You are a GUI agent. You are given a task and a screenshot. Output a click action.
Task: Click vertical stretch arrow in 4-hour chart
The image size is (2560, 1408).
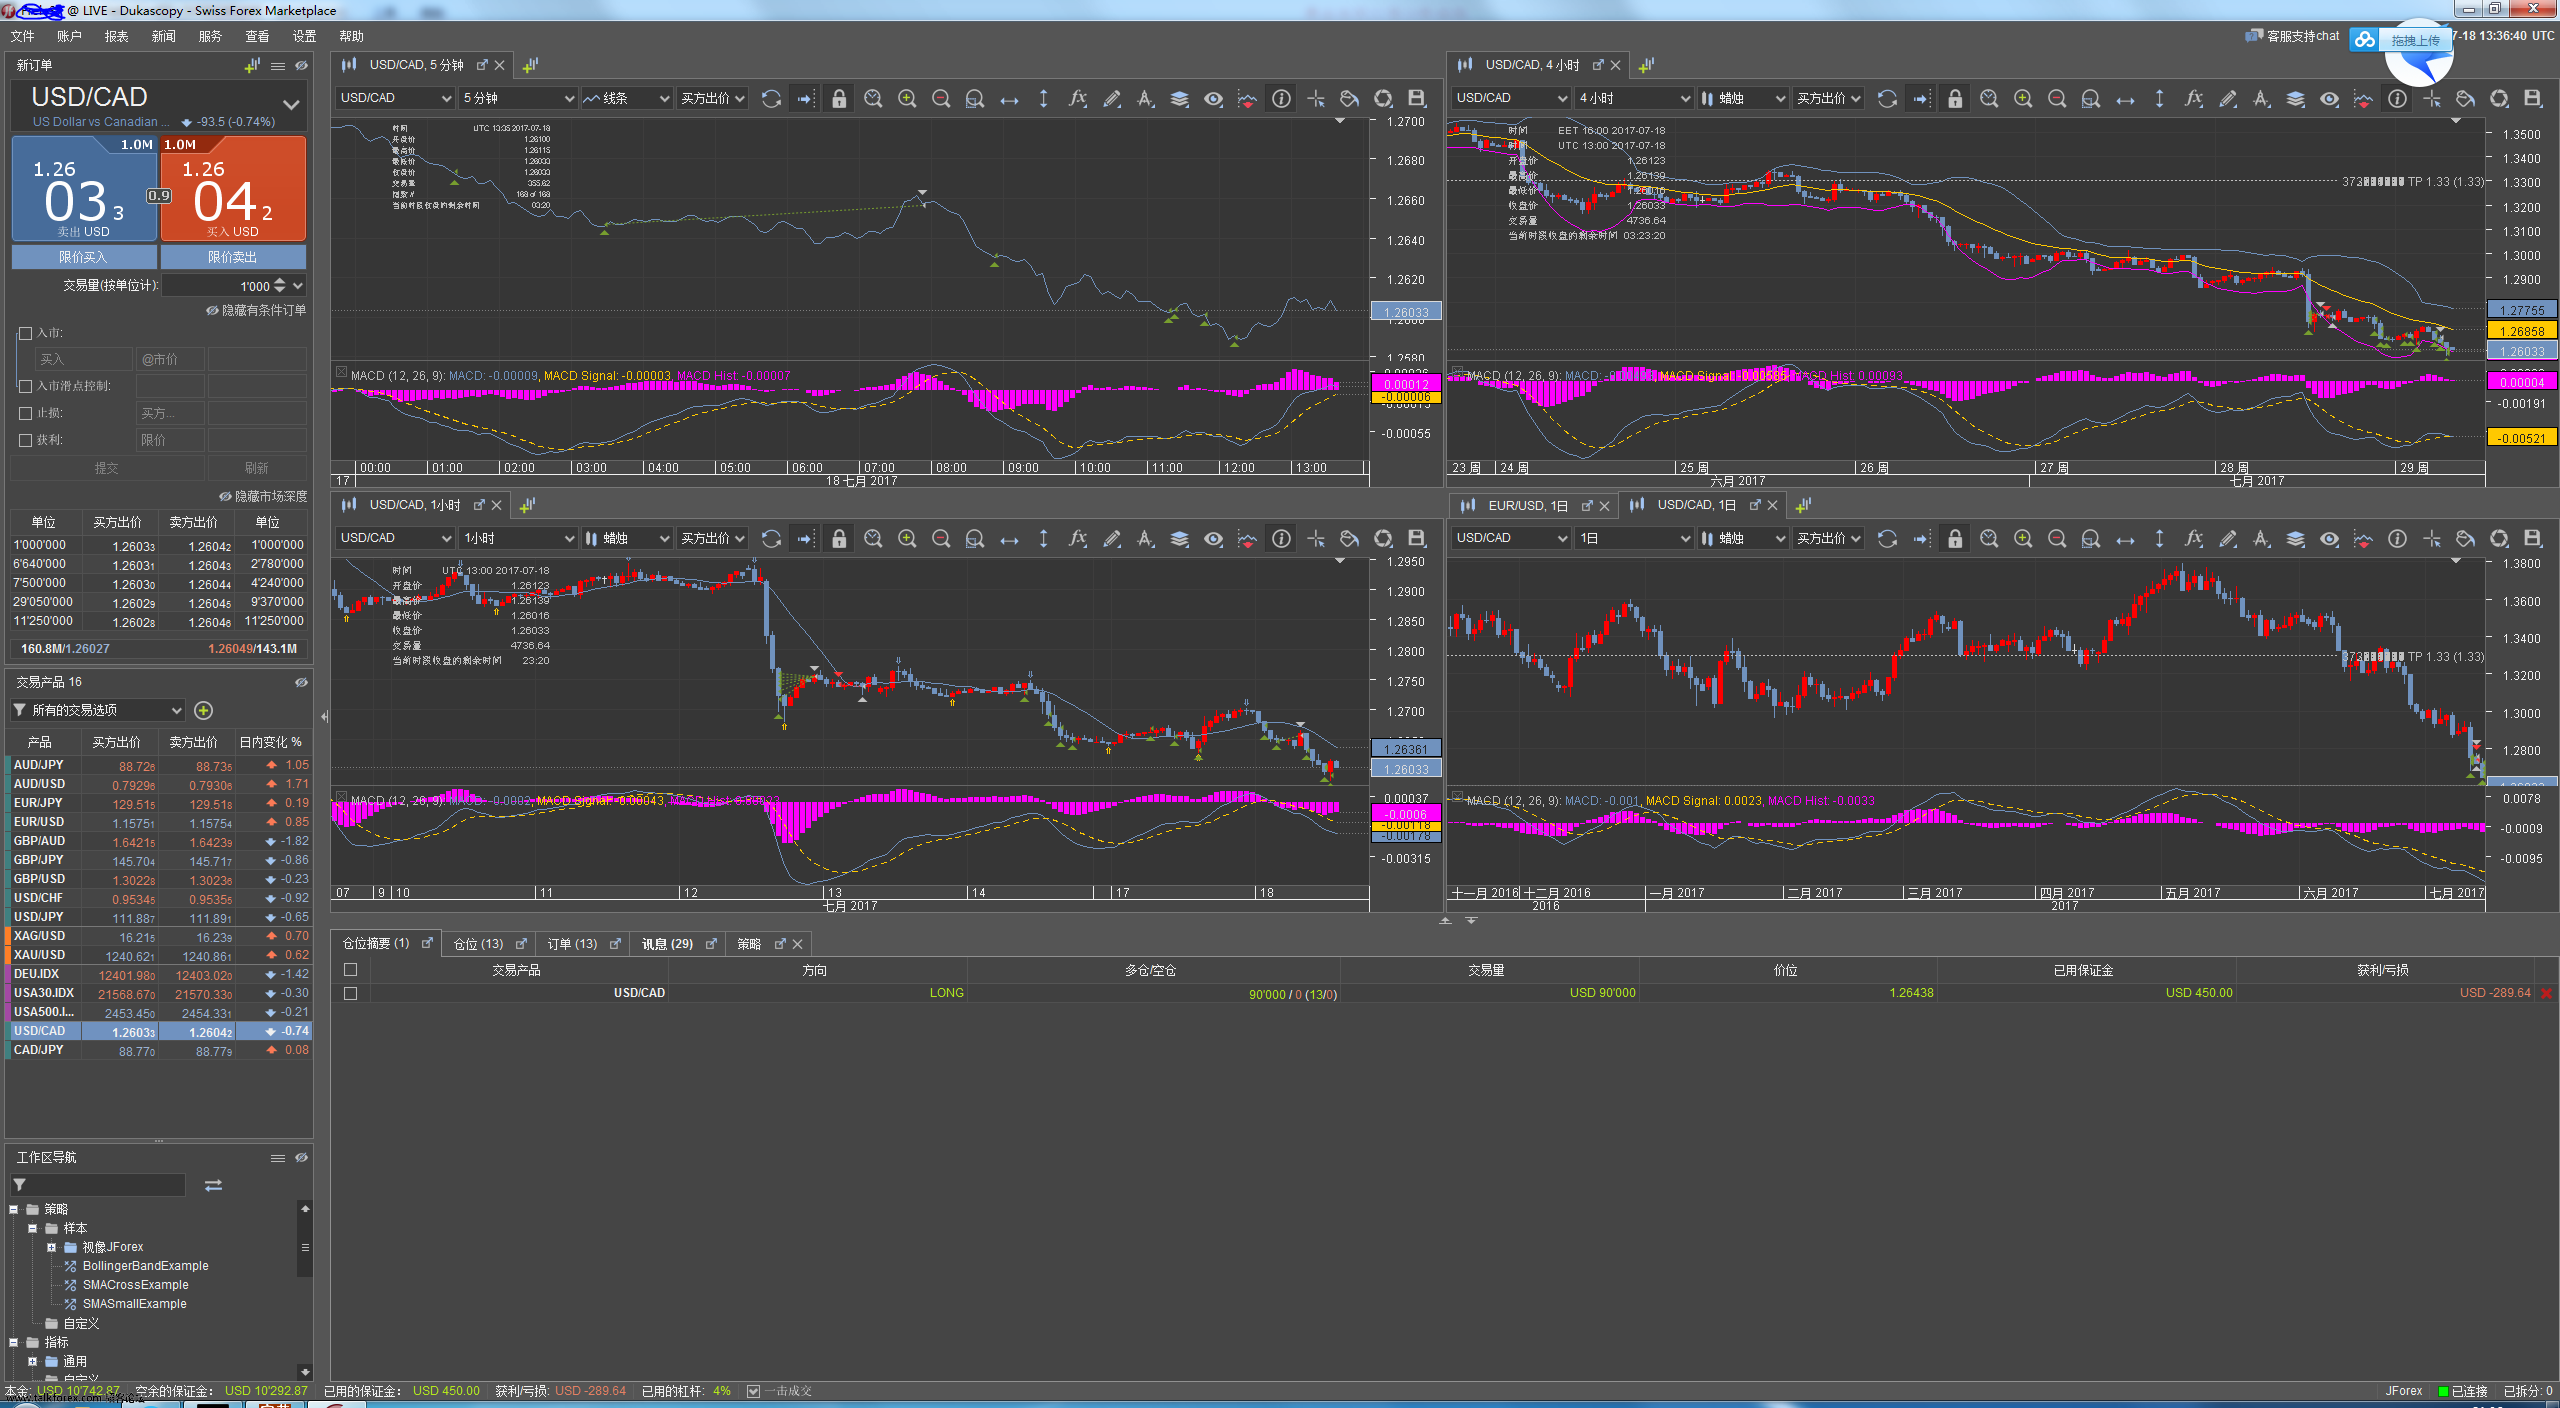pyautogui.click(x=2159, y=98)
